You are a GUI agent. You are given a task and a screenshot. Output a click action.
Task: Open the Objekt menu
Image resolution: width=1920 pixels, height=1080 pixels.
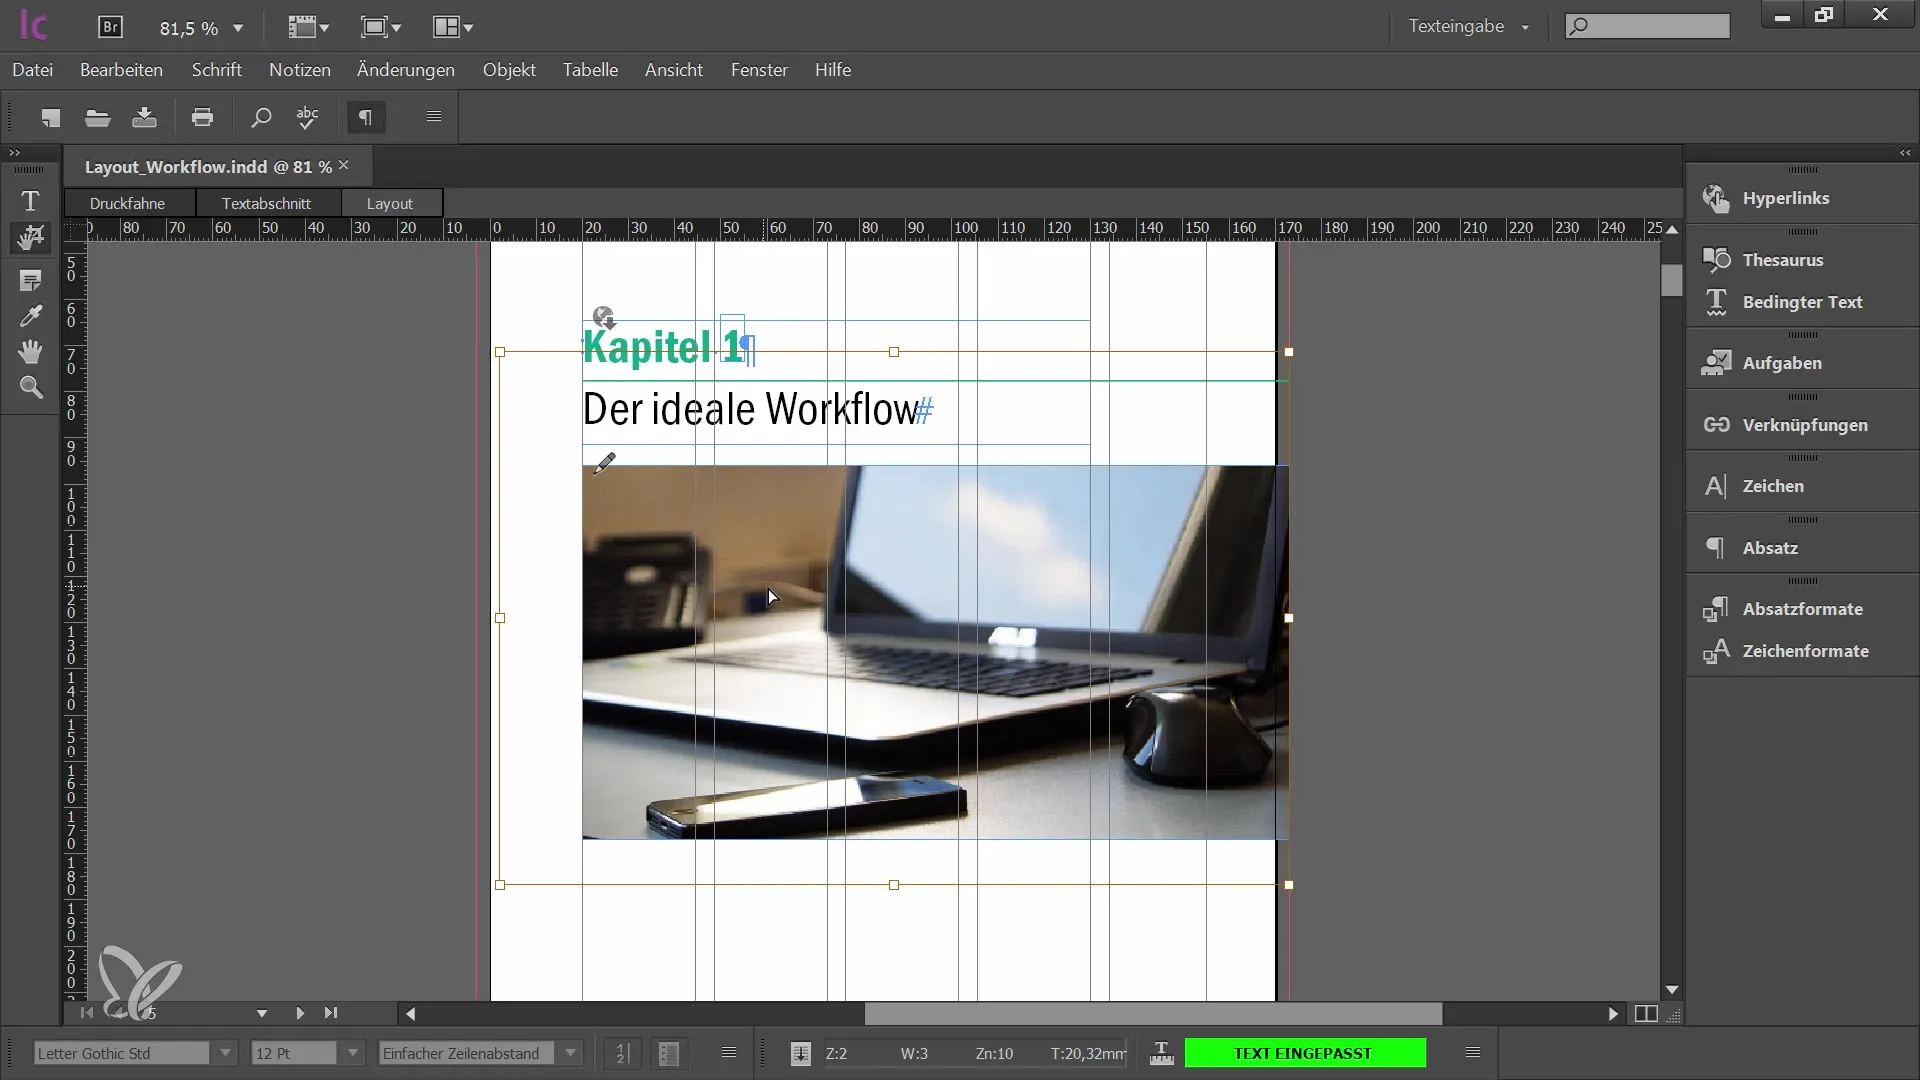509,70
